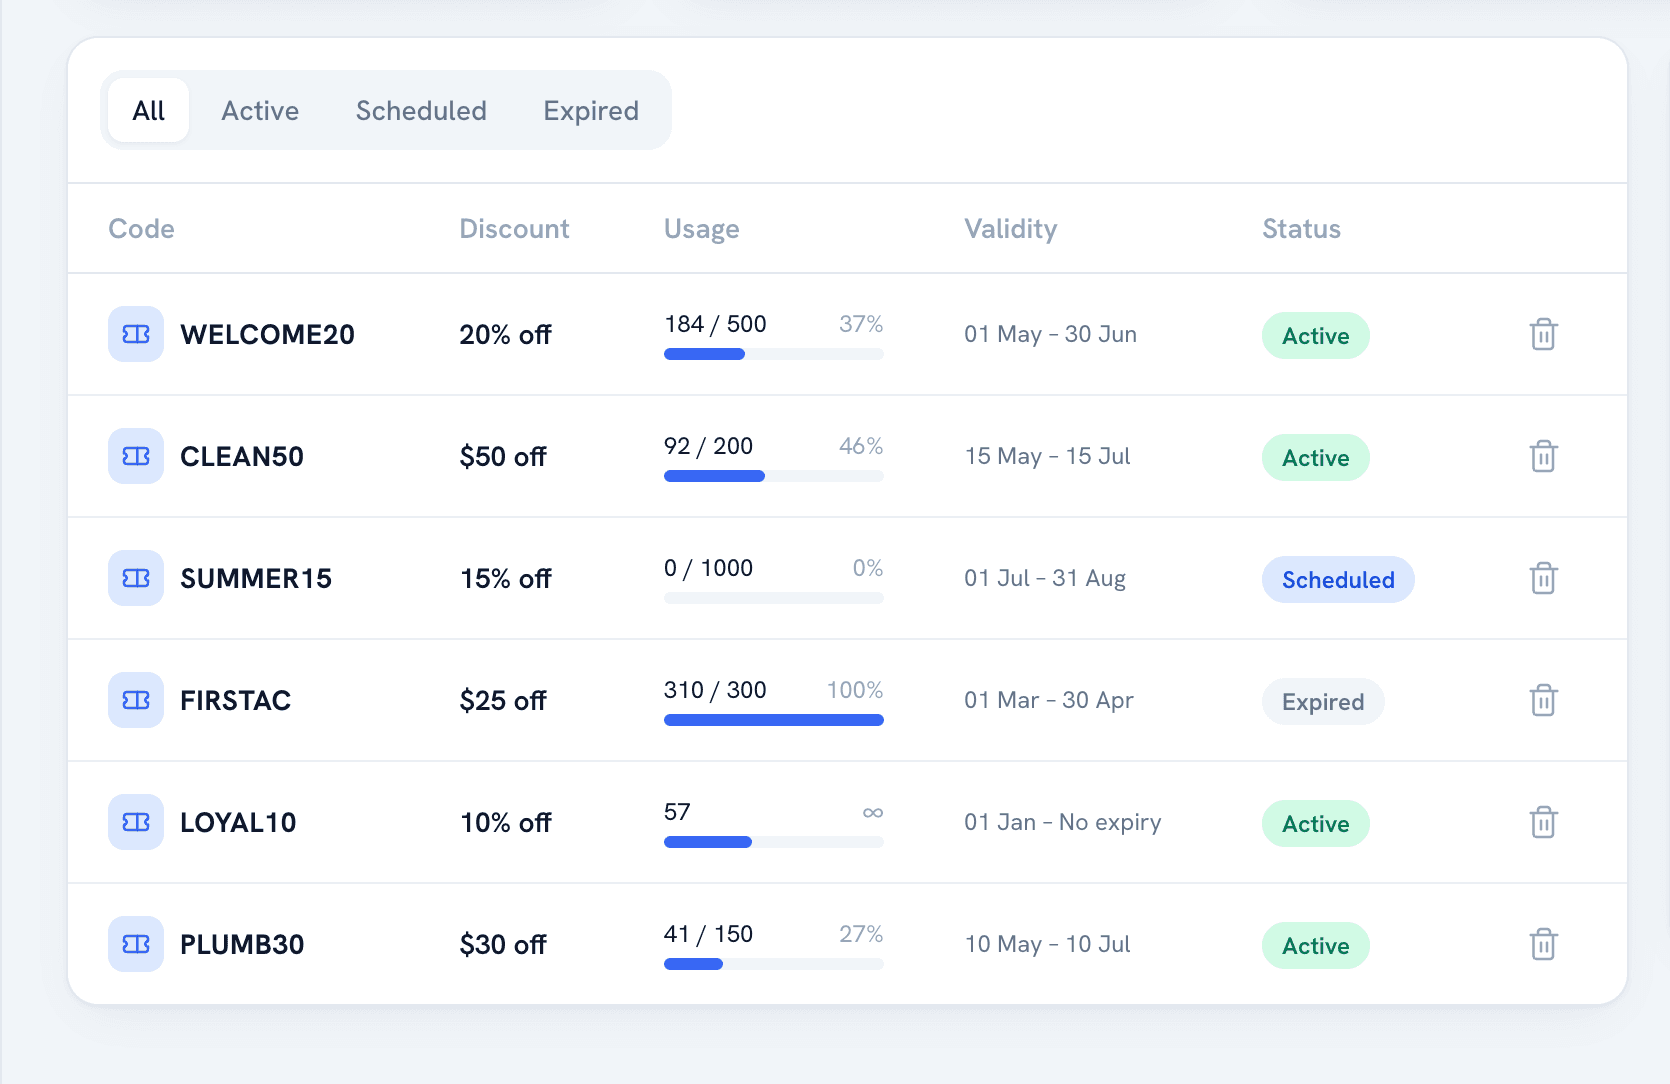1670x1084 pixels.
Task: Click the Usage column header
Action: coord(702,229)
